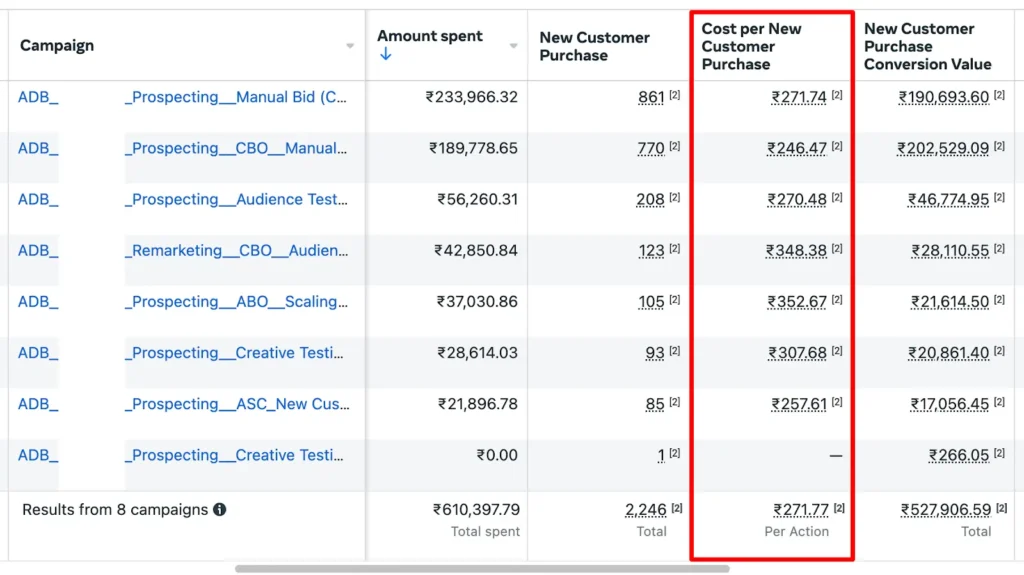The height and width of the screenshot is (575, 1024).
Task: Click the 770 new customer purchase value
Action: pos(650,148)
